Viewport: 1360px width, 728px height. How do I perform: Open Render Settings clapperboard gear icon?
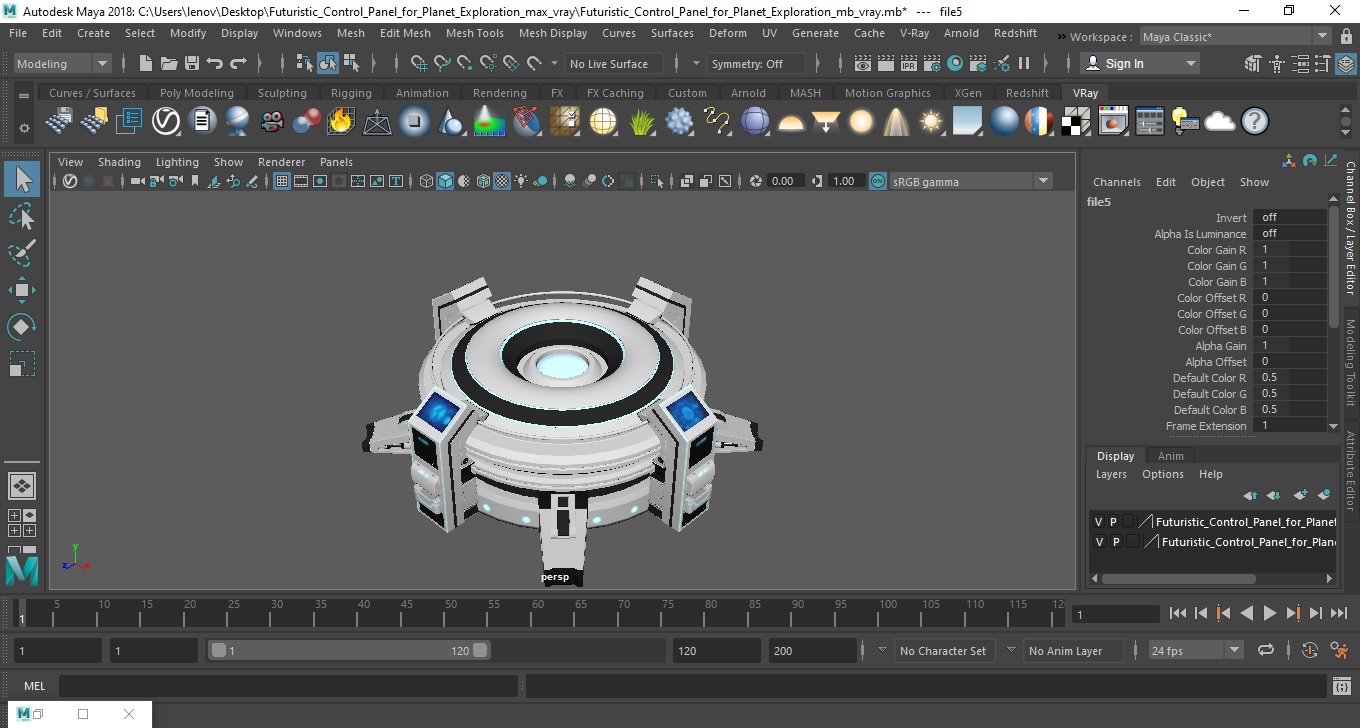tap(932, 63)
